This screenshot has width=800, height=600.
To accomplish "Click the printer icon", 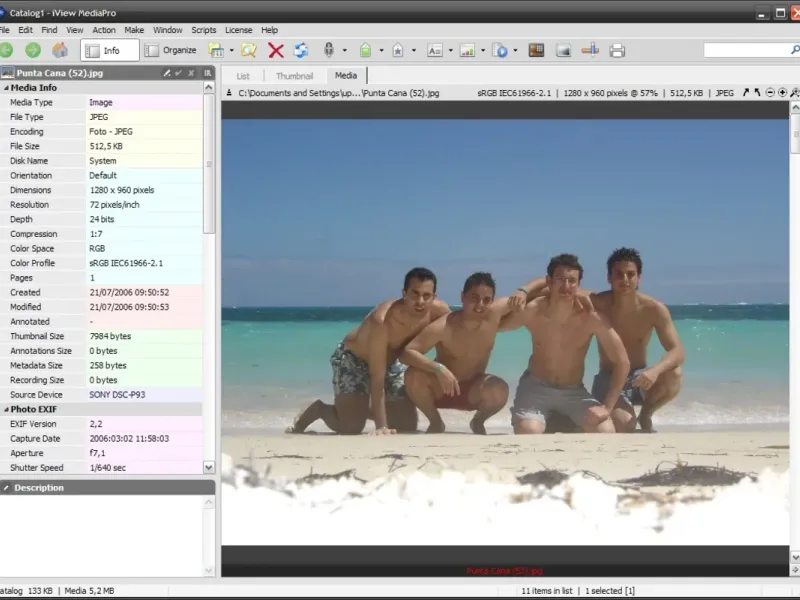I will (x=617, y=50).
